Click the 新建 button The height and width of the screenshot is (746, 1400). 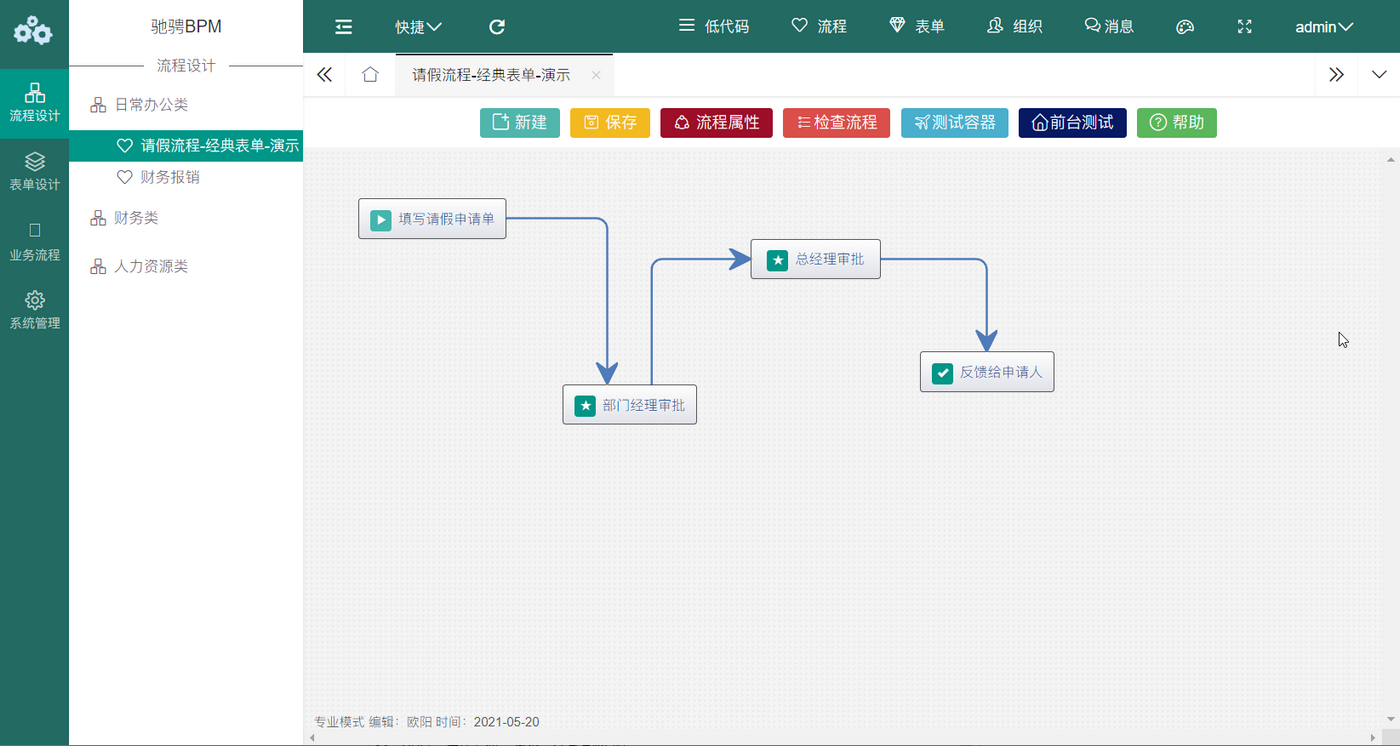tap(520, 123)
